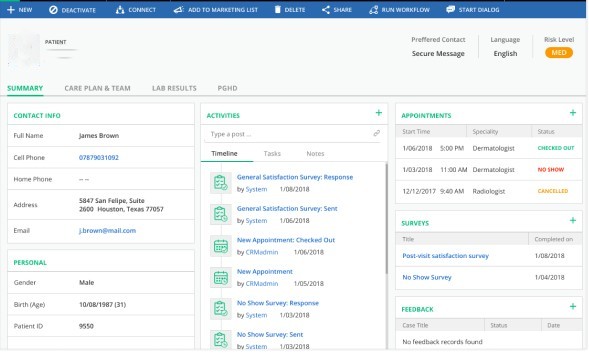Click the Run Workflow button label

(405, 10)
